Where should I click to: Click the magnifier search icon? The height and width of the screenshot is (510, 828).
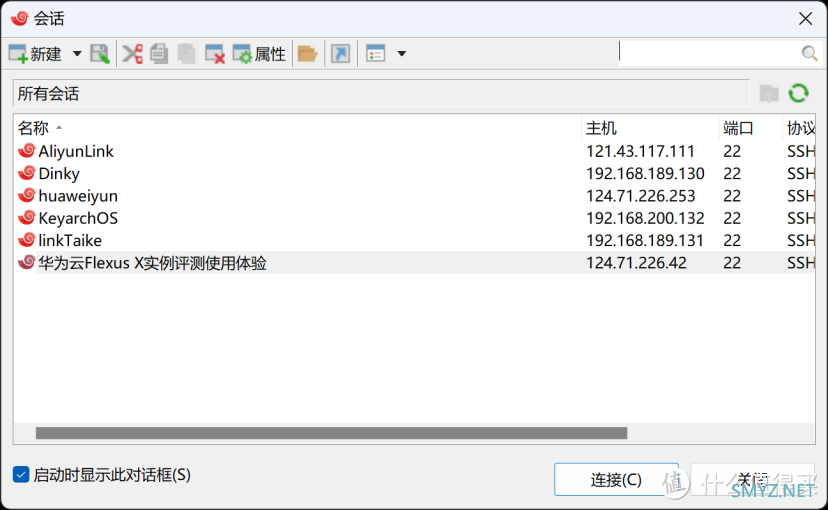pyautogui.click(x=809, y=53)
